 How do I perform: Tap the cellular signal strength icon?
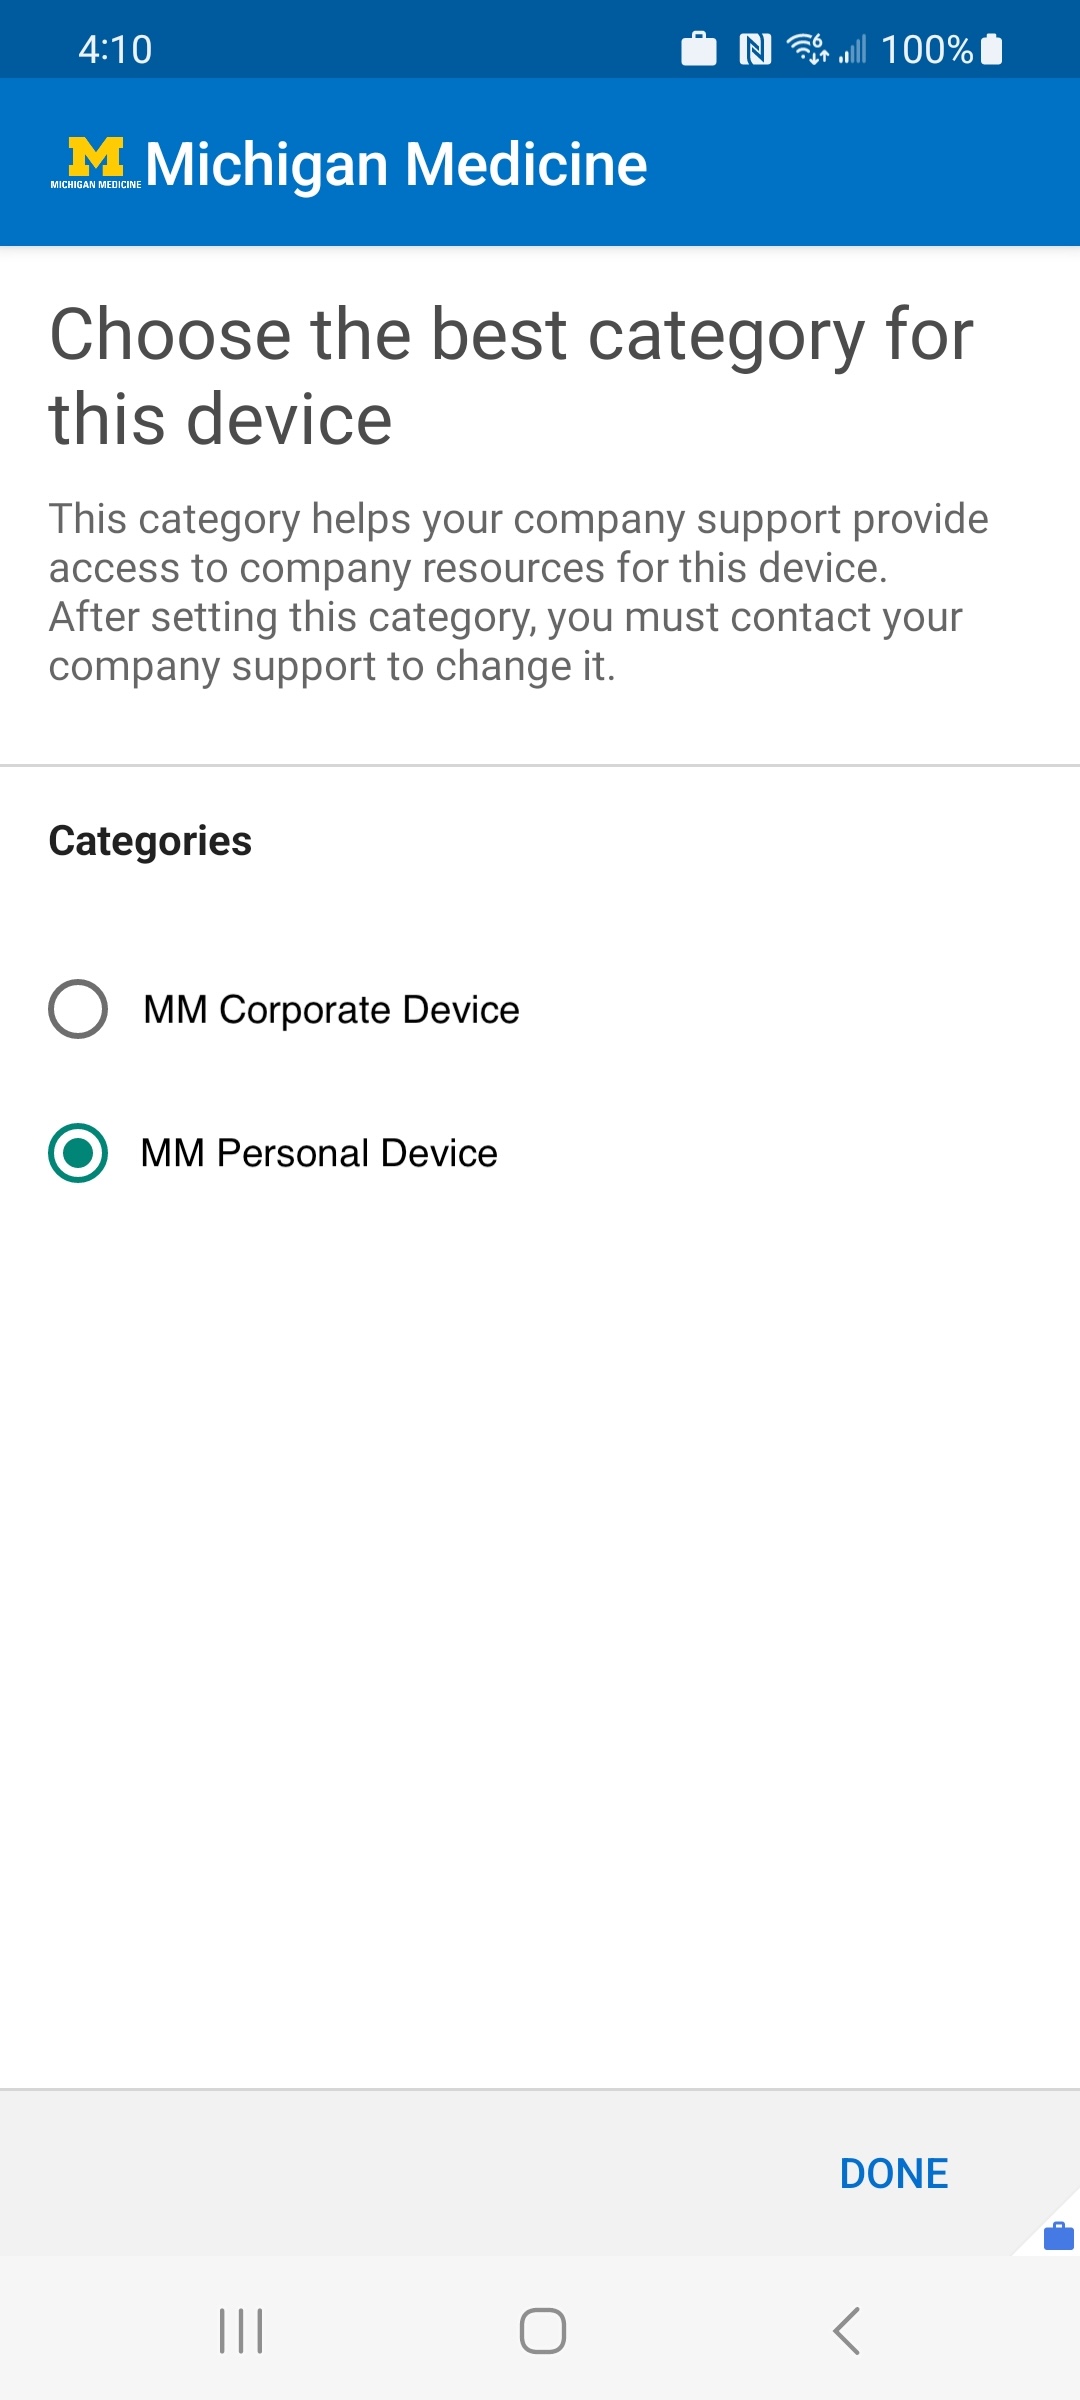click(x=852, y=49)
